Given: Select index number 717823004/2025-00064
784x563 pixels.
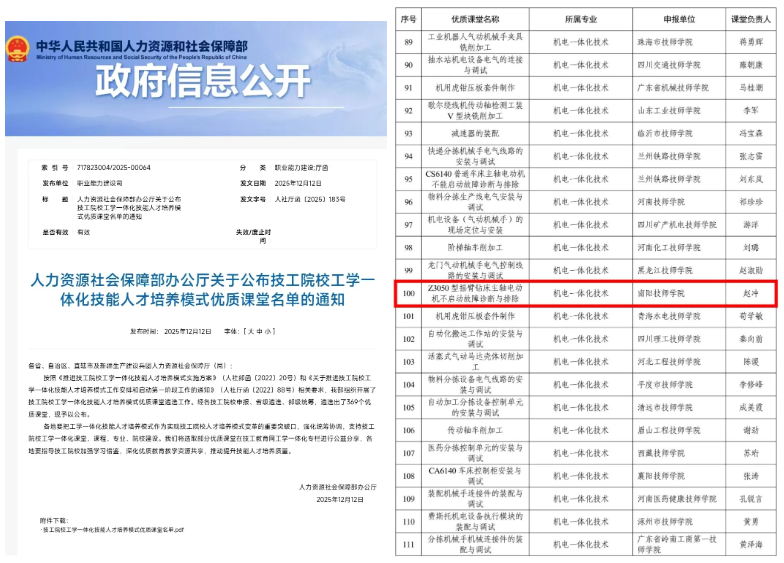Looking at the screenshot, I should [111, 167].
